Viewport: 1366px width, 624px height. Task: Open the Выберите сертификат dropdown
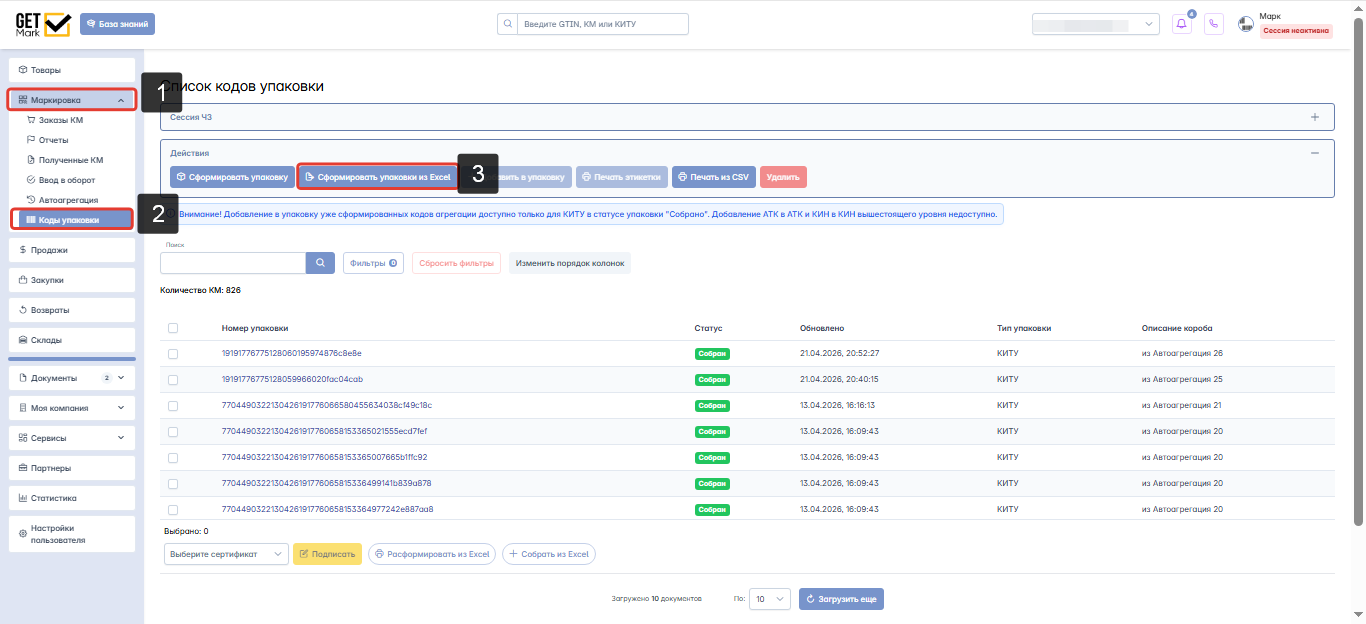pyautogui.click(x=226, y=554)
